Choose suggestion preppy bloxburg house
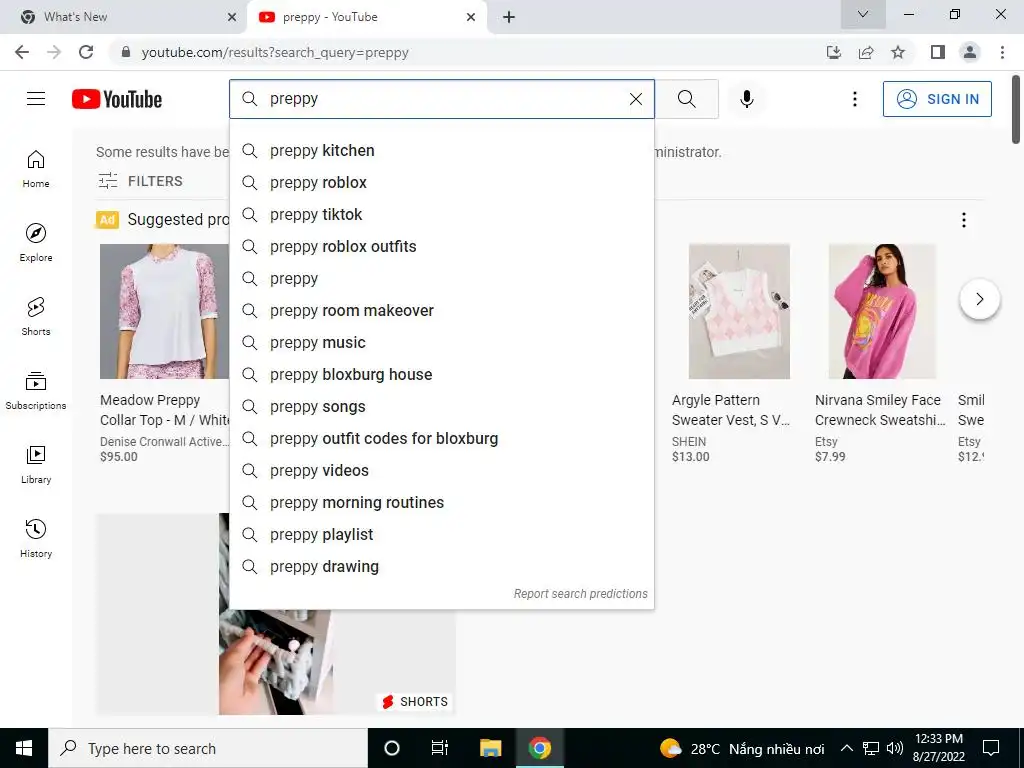This screenshot has width=1024, height=768. coord(441,375)
